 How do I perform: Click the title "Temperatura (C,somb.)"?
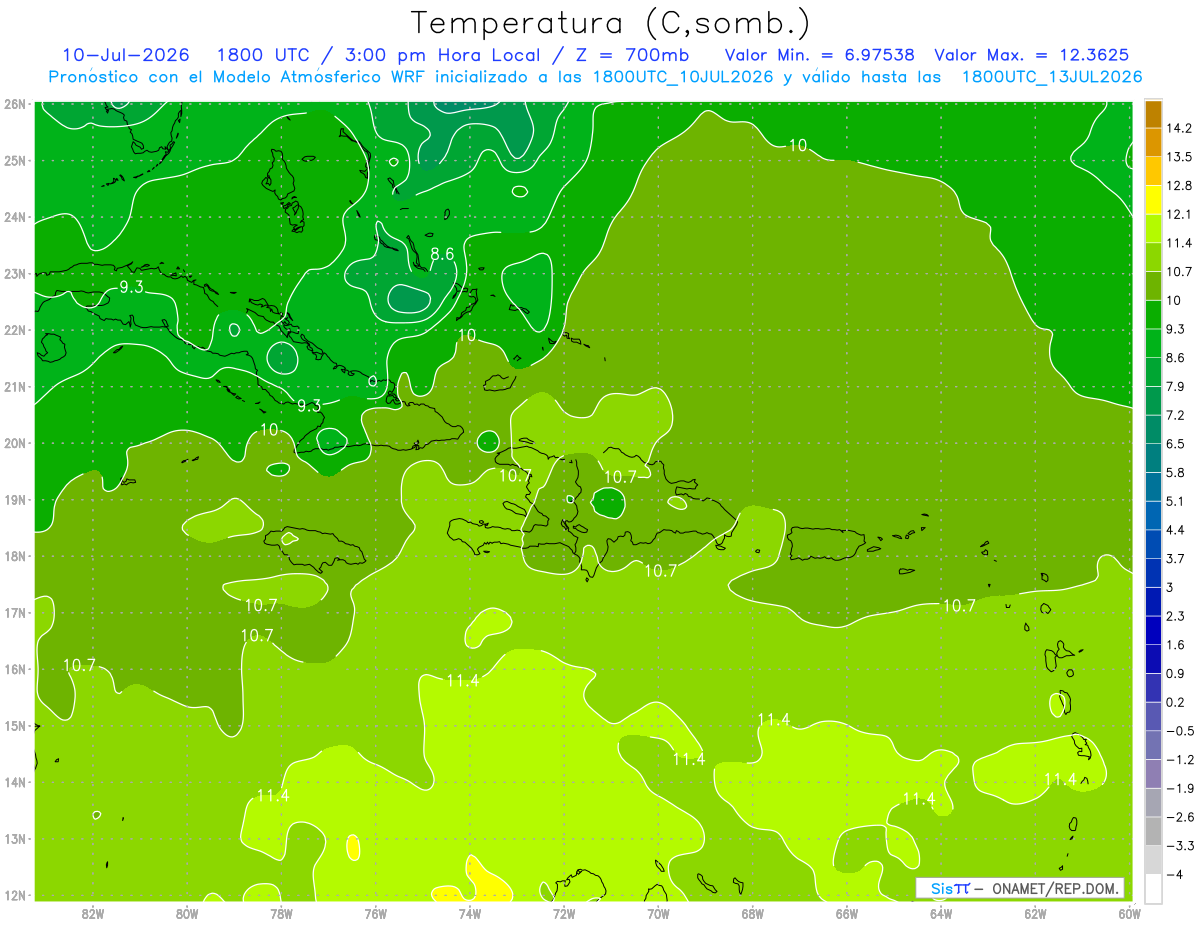(611, 24)
